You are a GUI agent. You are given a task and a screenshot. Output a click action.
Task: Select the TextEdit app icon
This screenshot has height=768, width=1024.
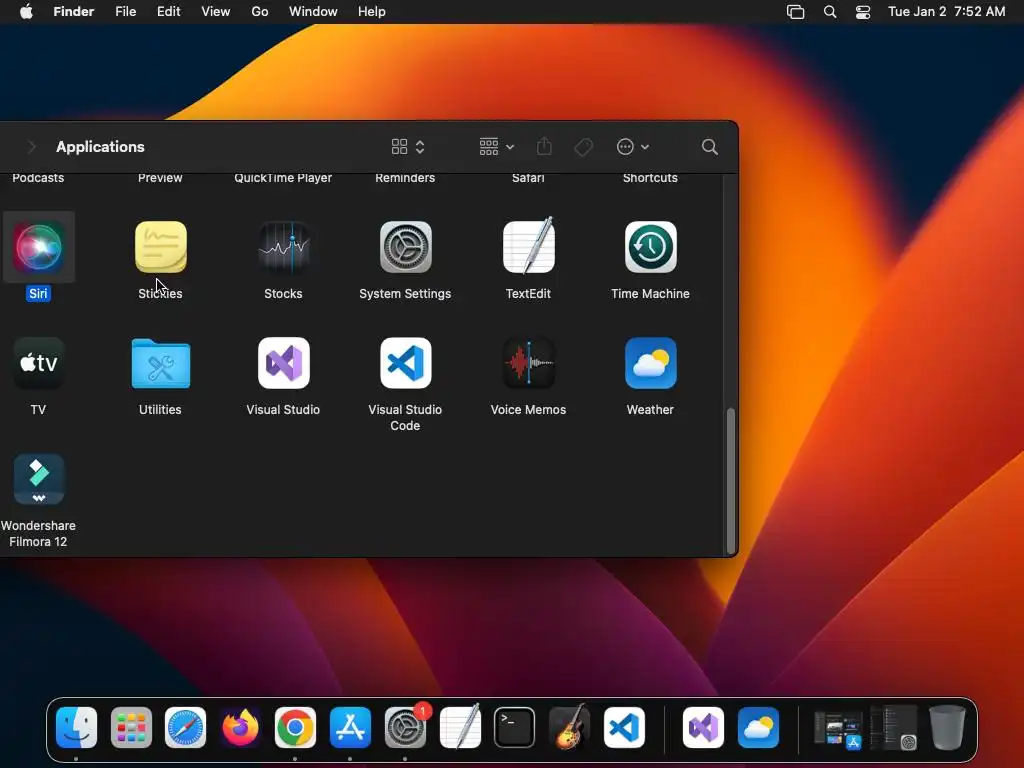pyautogui.click(x=528, y=246)
